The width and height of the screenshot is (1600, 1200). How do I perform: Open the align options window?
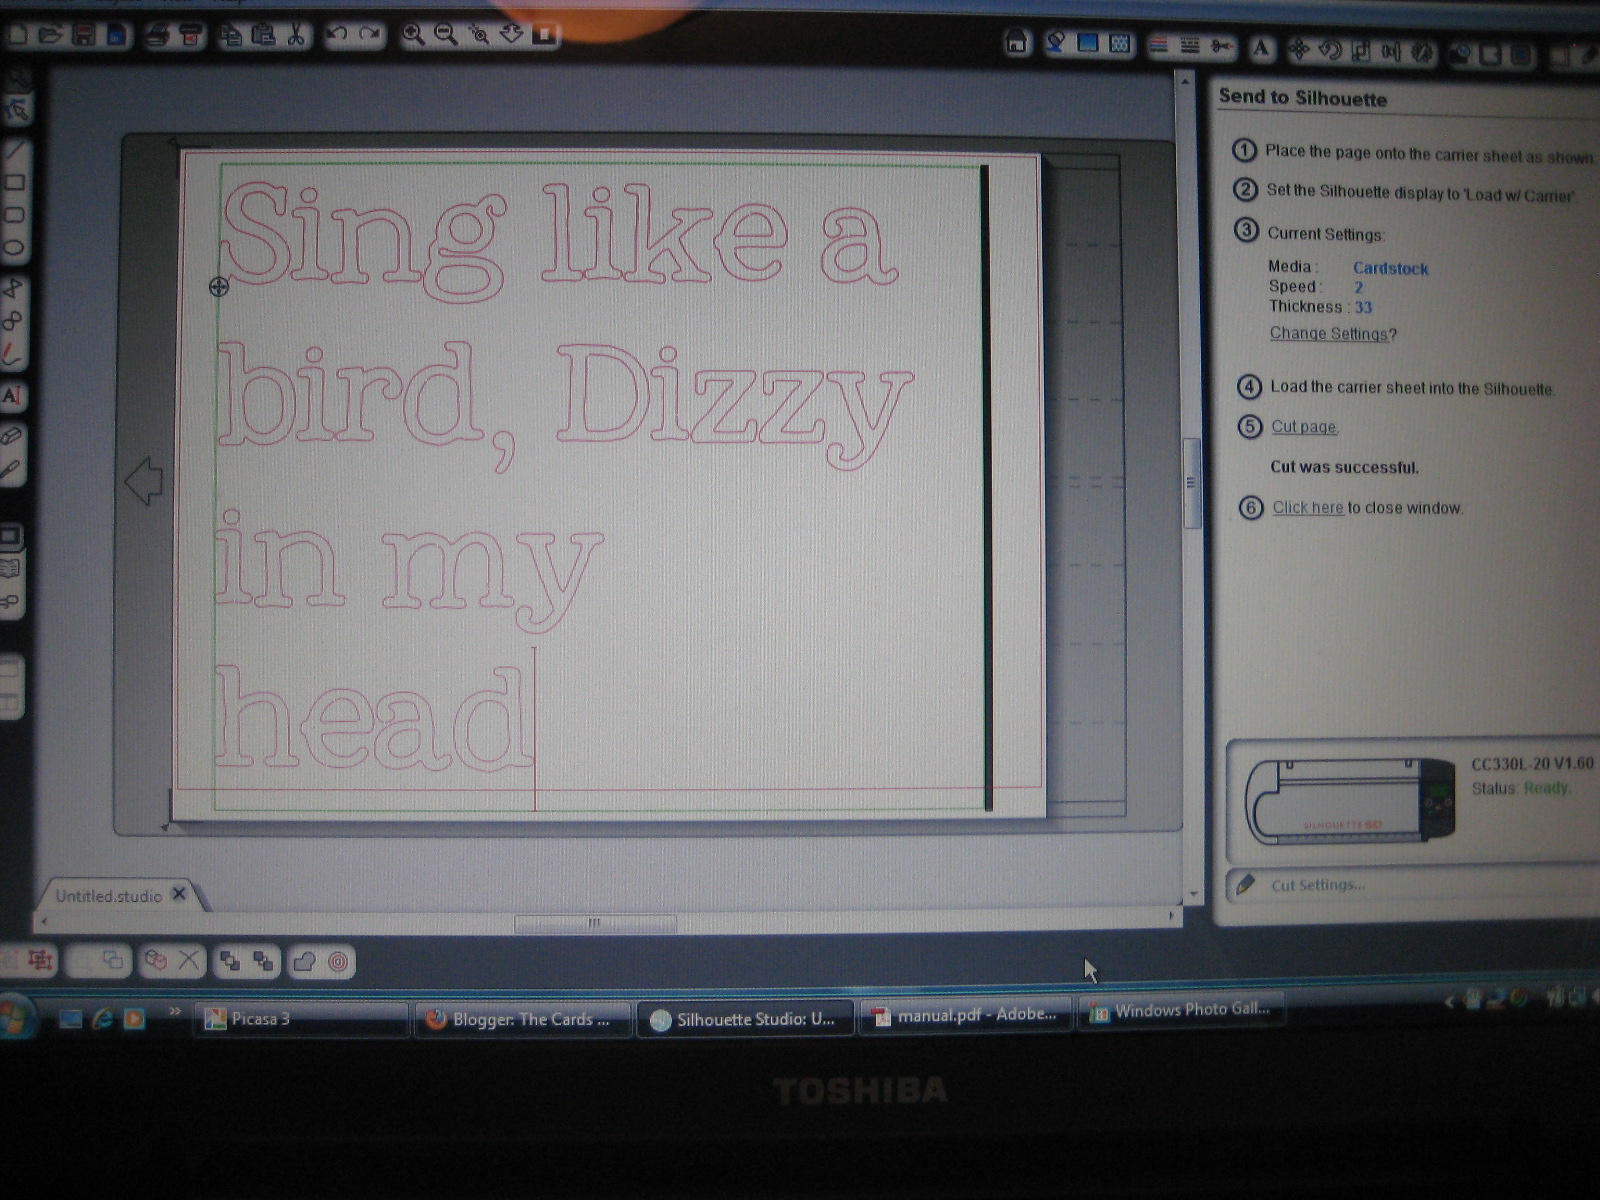click(x=1392, y=52)
